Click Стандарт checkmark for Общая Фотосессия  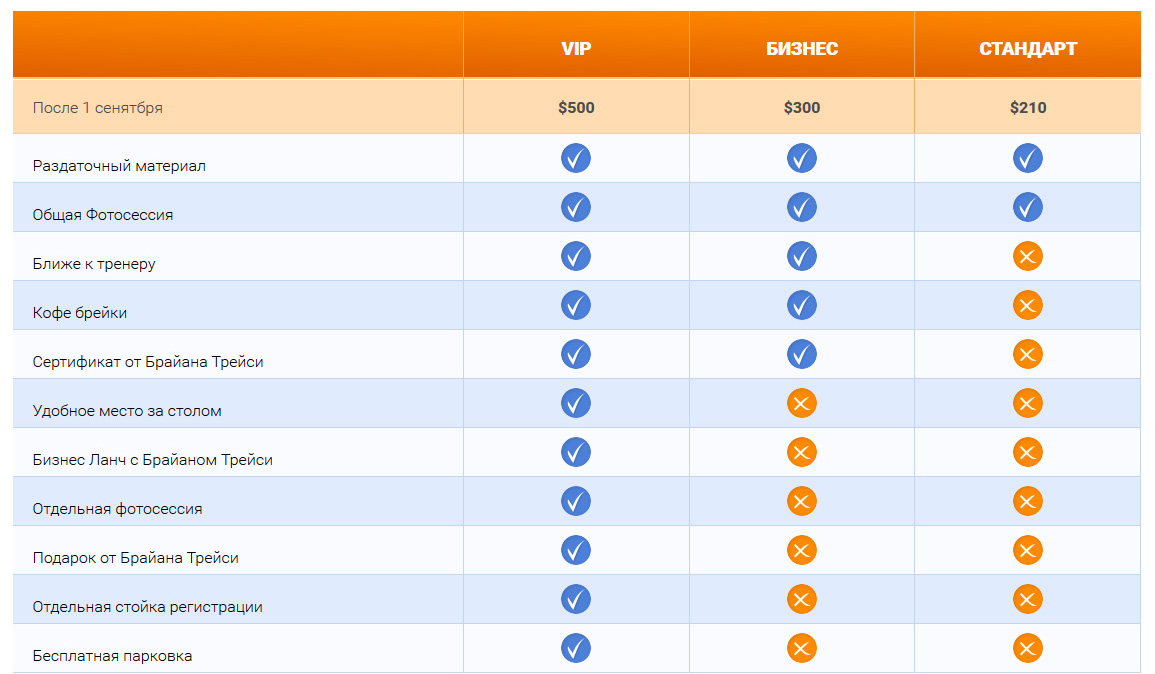1028,207
